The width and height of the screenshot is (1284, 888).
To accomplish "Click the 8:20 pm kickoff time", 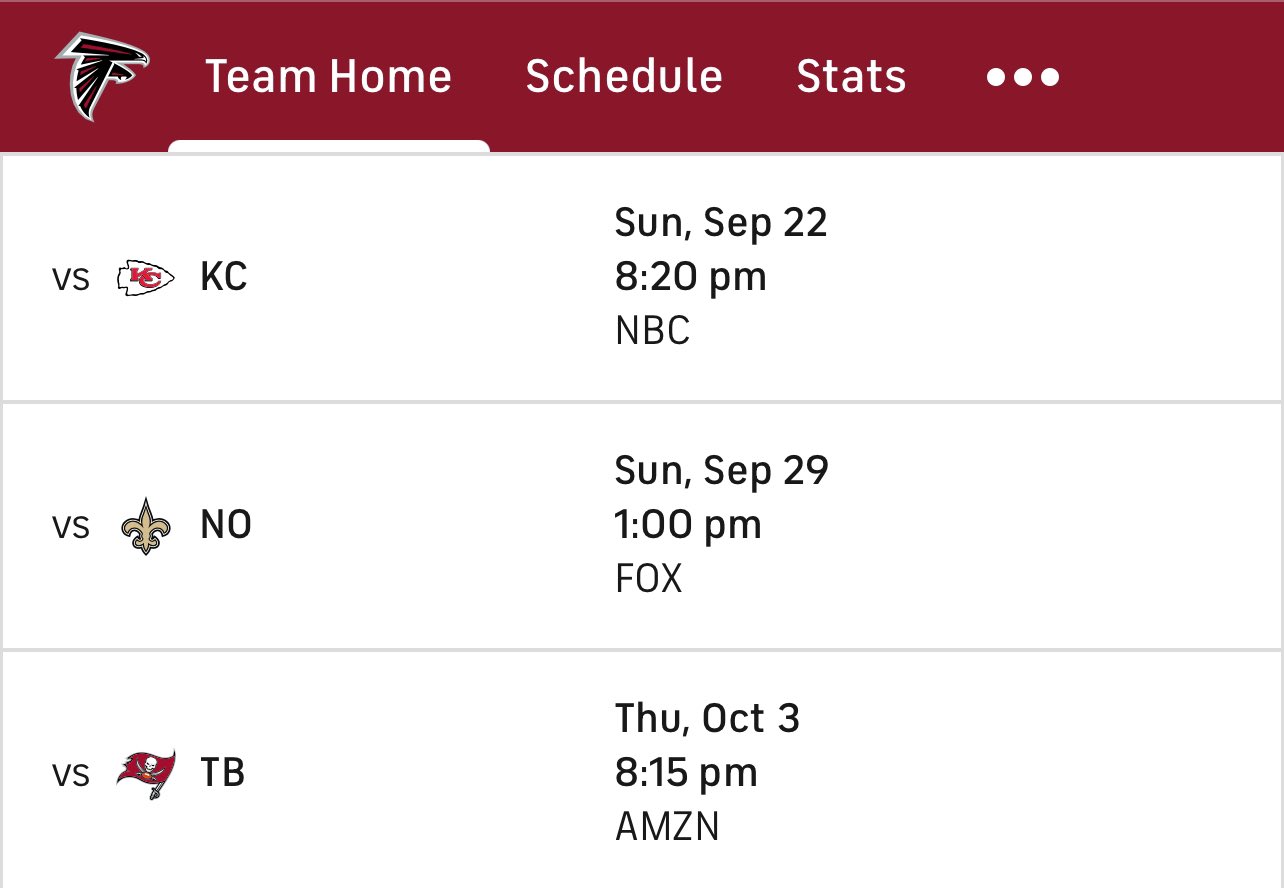I will [x=690, y=277].
